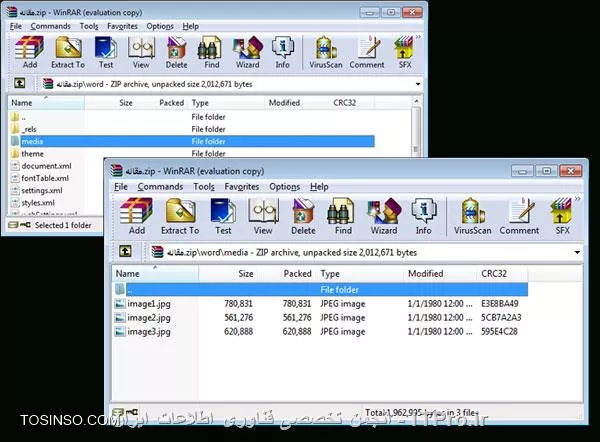The width and height of the screenshot is (600, 442).
Task: Click Test icon in back WinRAR window
Action: coord(106,52)
